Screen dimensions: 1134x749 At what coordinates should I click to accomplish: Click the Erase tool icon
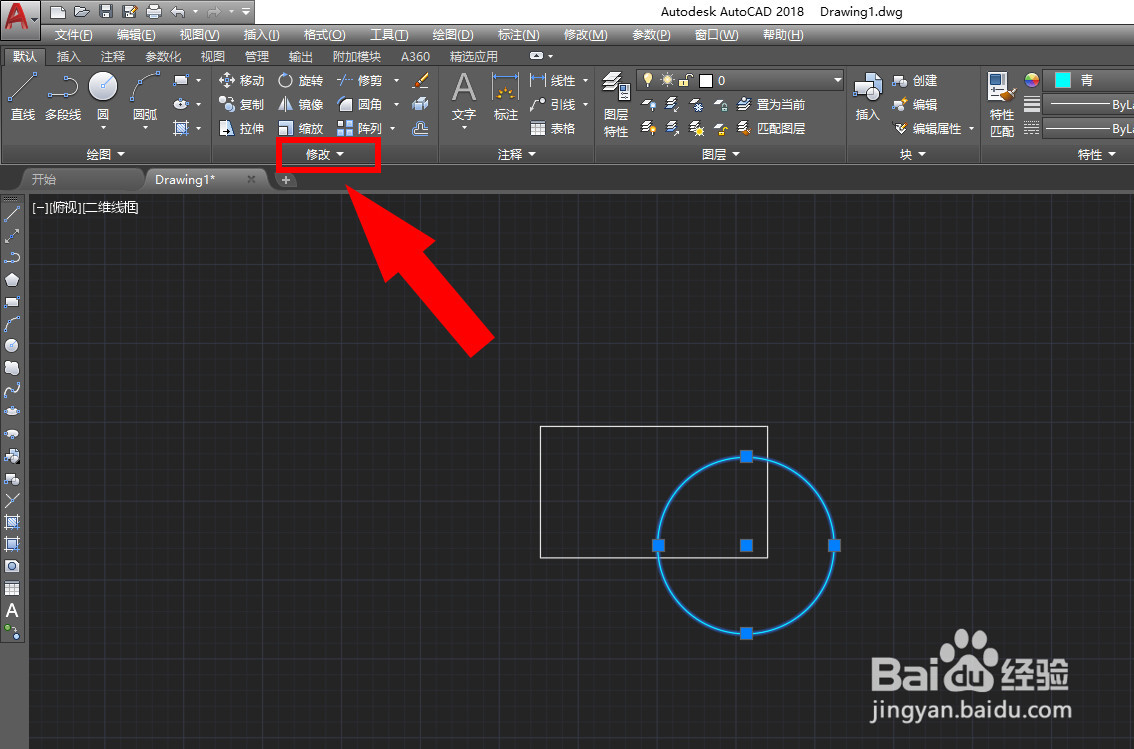(420, 80)
